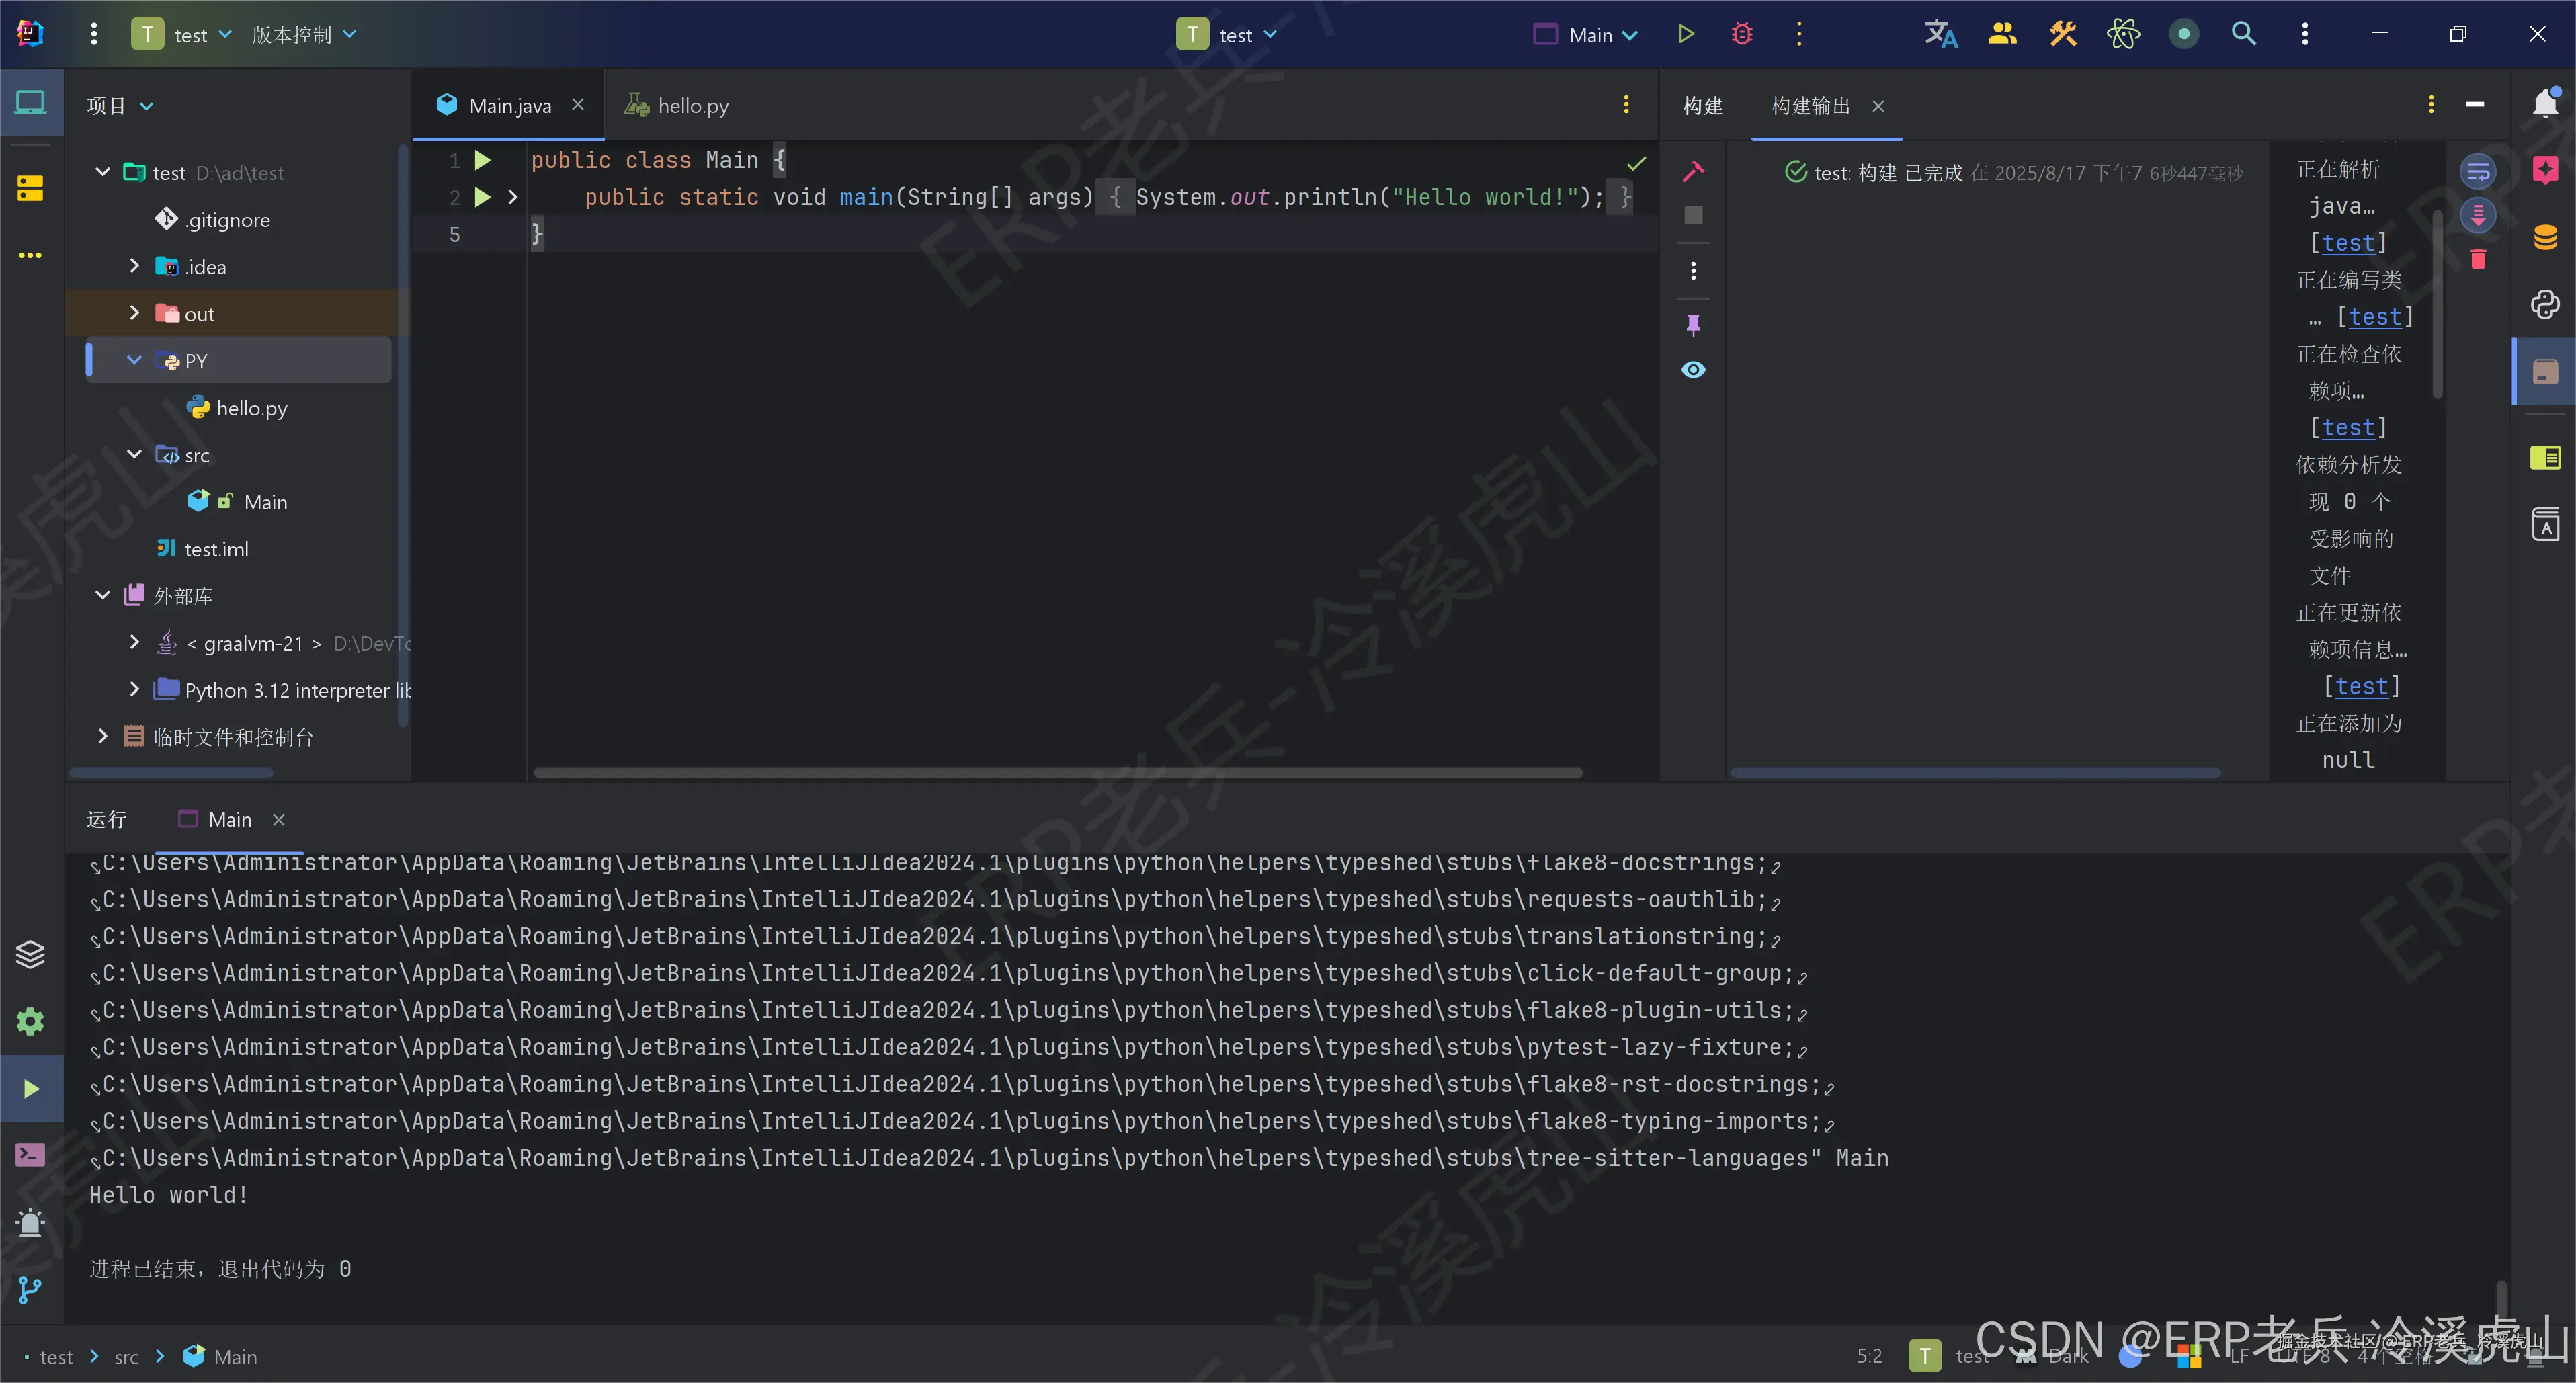Click the editor horizontal scrollbar
The width and height of the screenshot is (2576, 1383).
[x=1057, y=772]
